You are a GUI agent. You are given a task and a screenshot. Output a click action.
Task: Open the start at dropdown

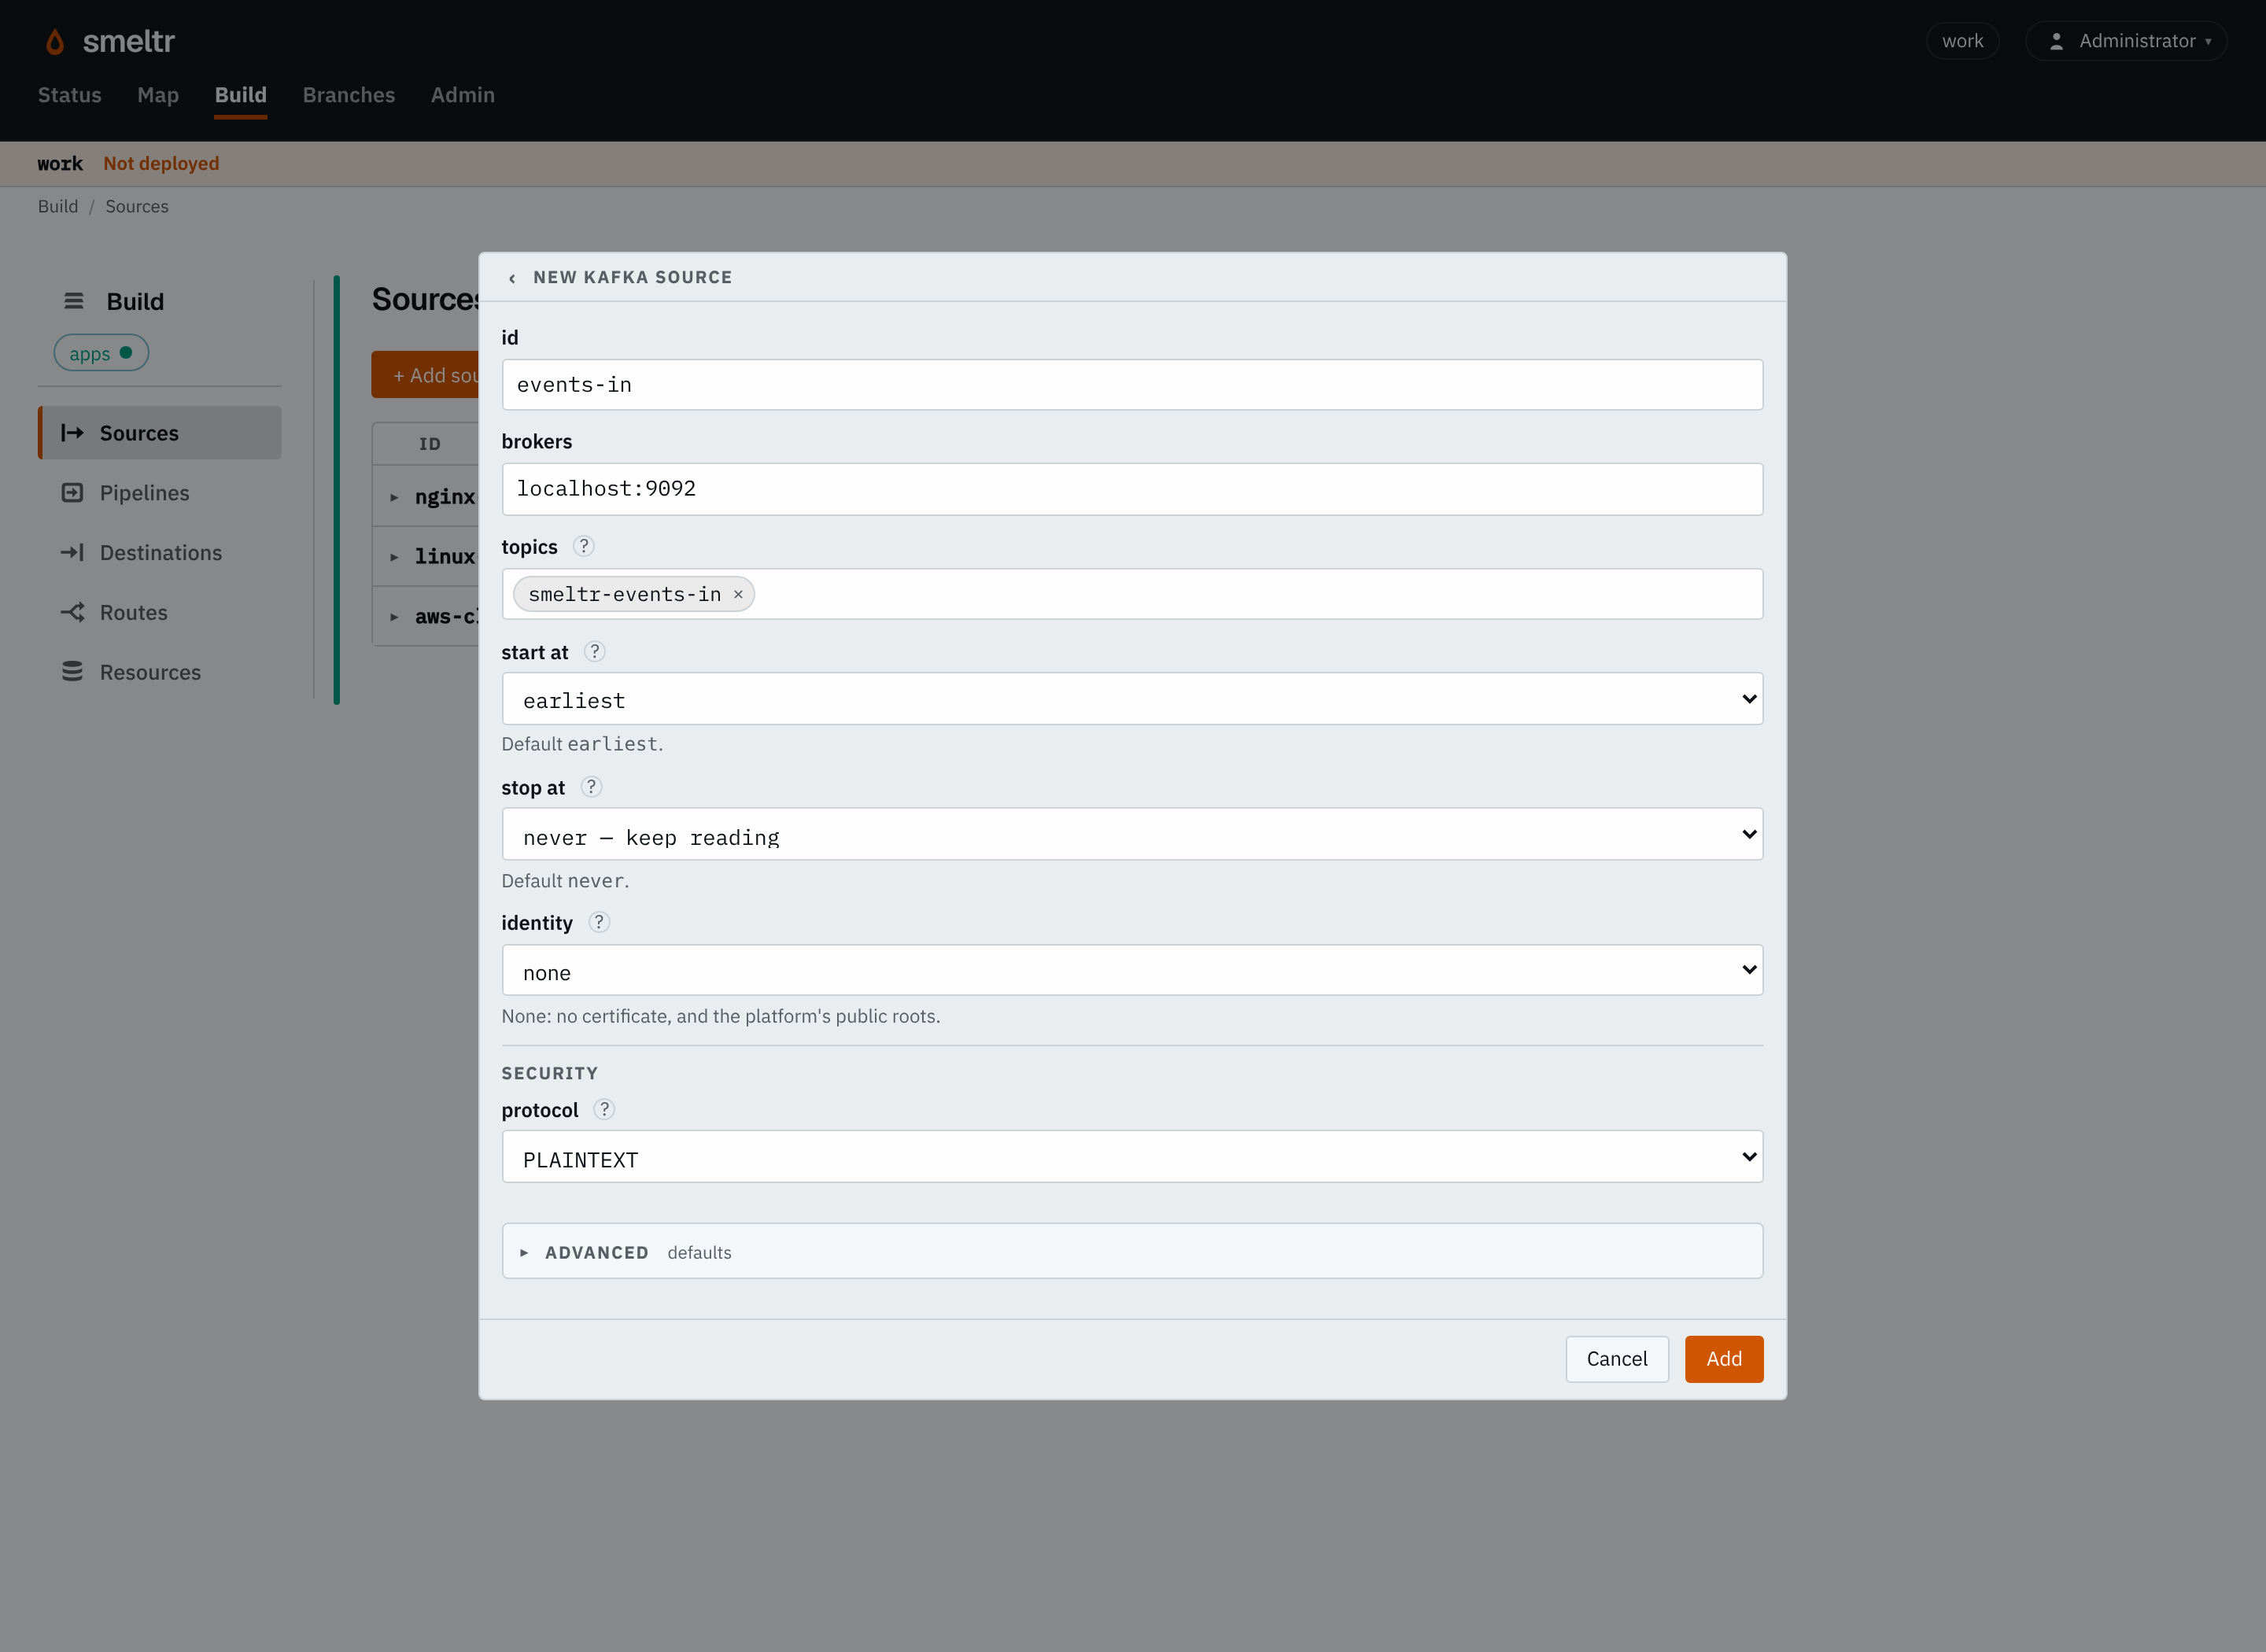(x=1132, y=699)
